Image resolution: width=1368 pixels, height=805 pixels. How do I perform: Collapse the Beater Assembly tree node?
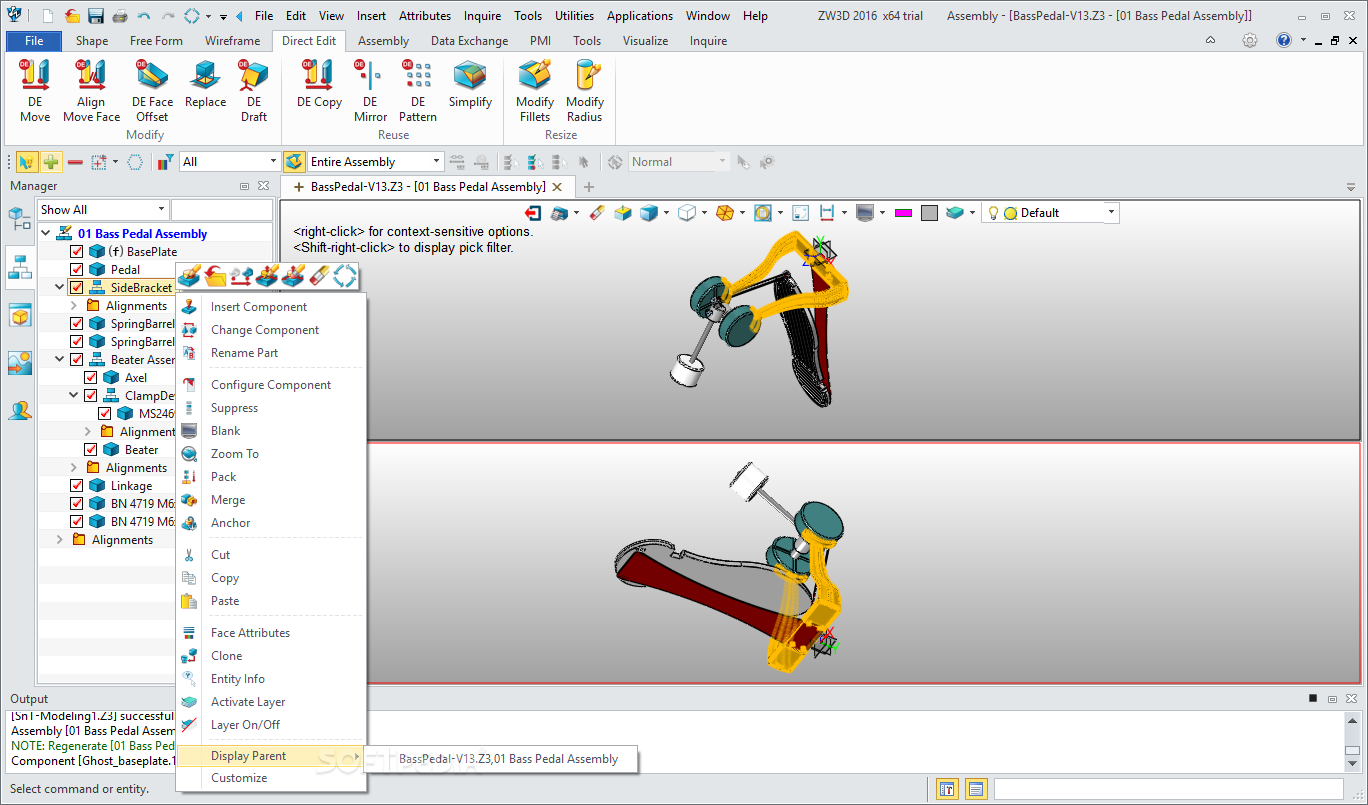click(x=59, y=360)
